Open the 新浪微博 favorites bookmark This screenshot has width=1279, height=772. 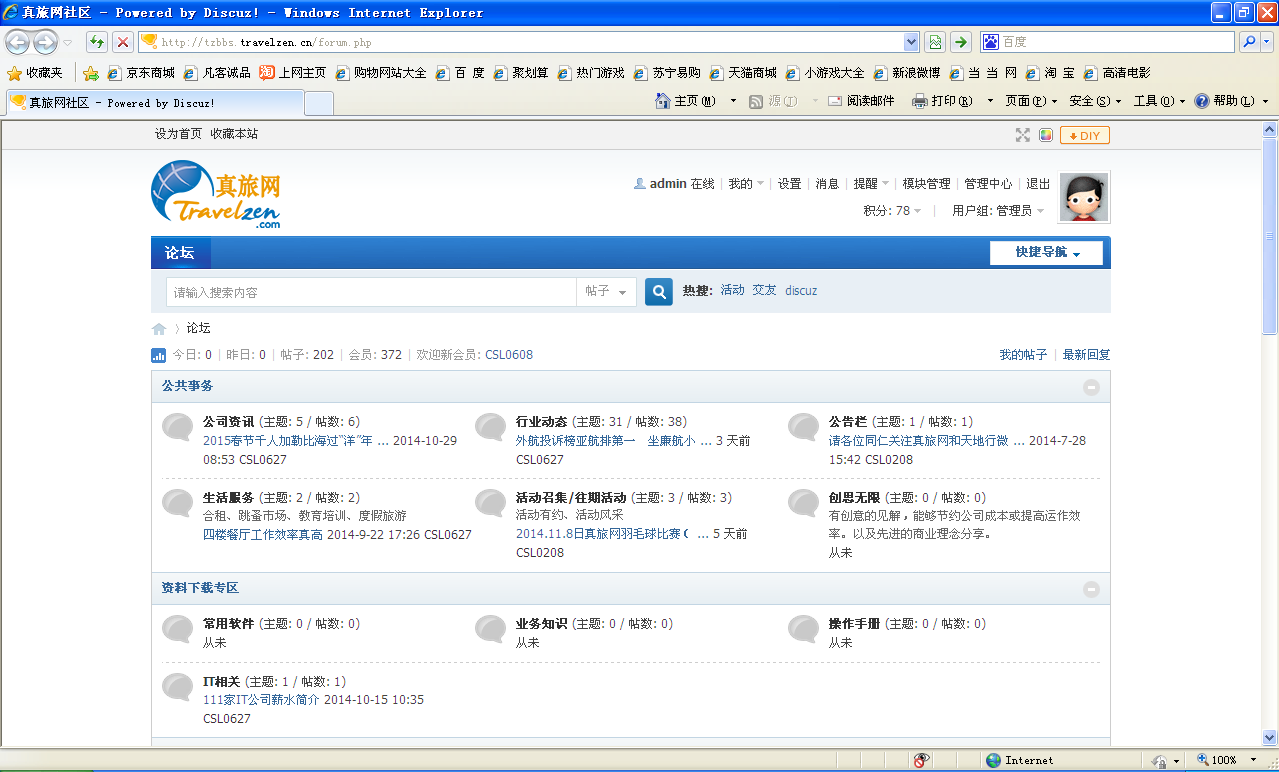pos(907,73)
